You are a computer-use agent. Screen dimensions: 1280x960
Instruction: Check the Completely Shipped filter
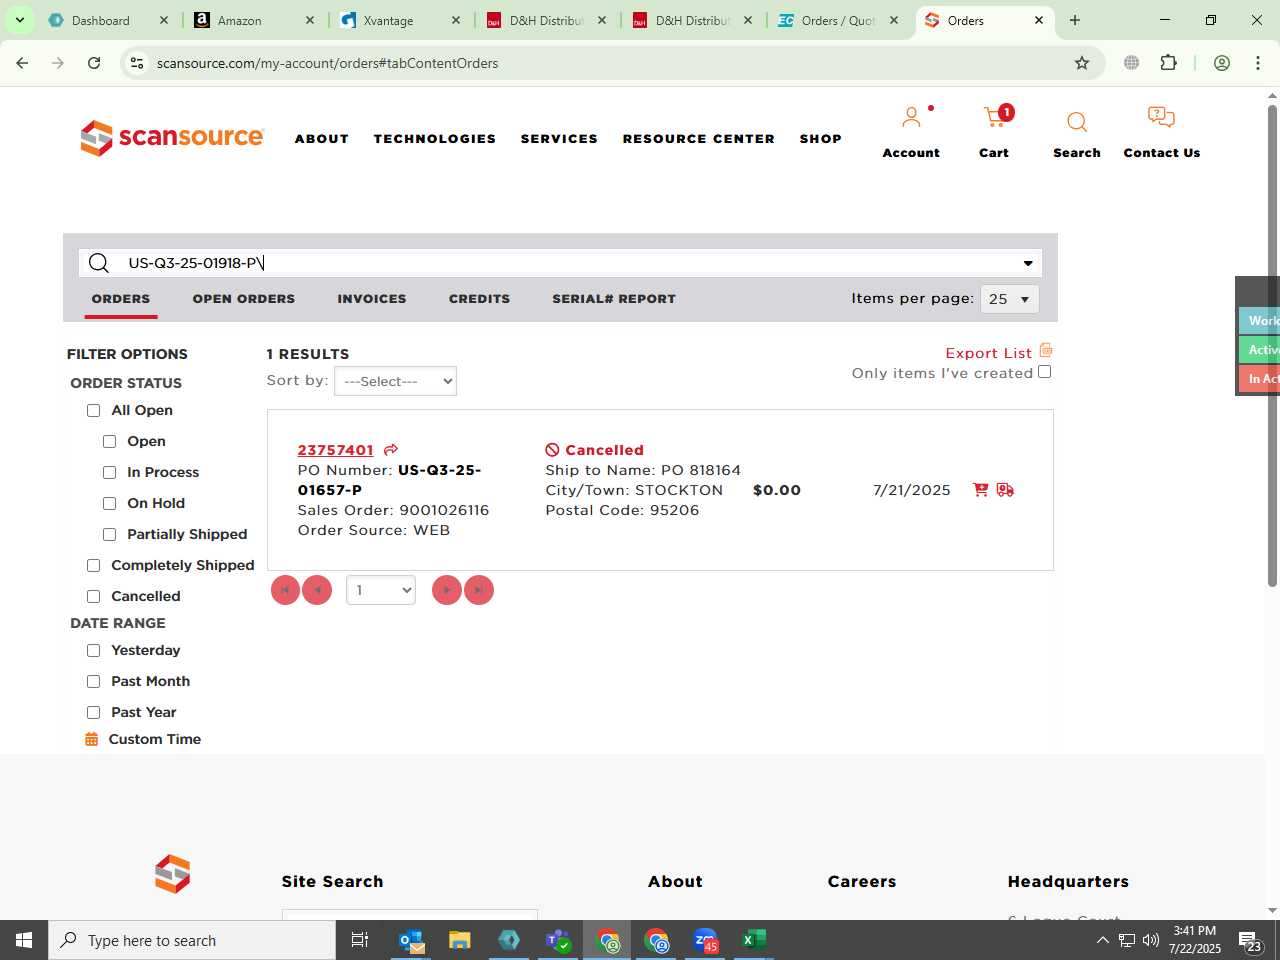[x=94, y=566]
